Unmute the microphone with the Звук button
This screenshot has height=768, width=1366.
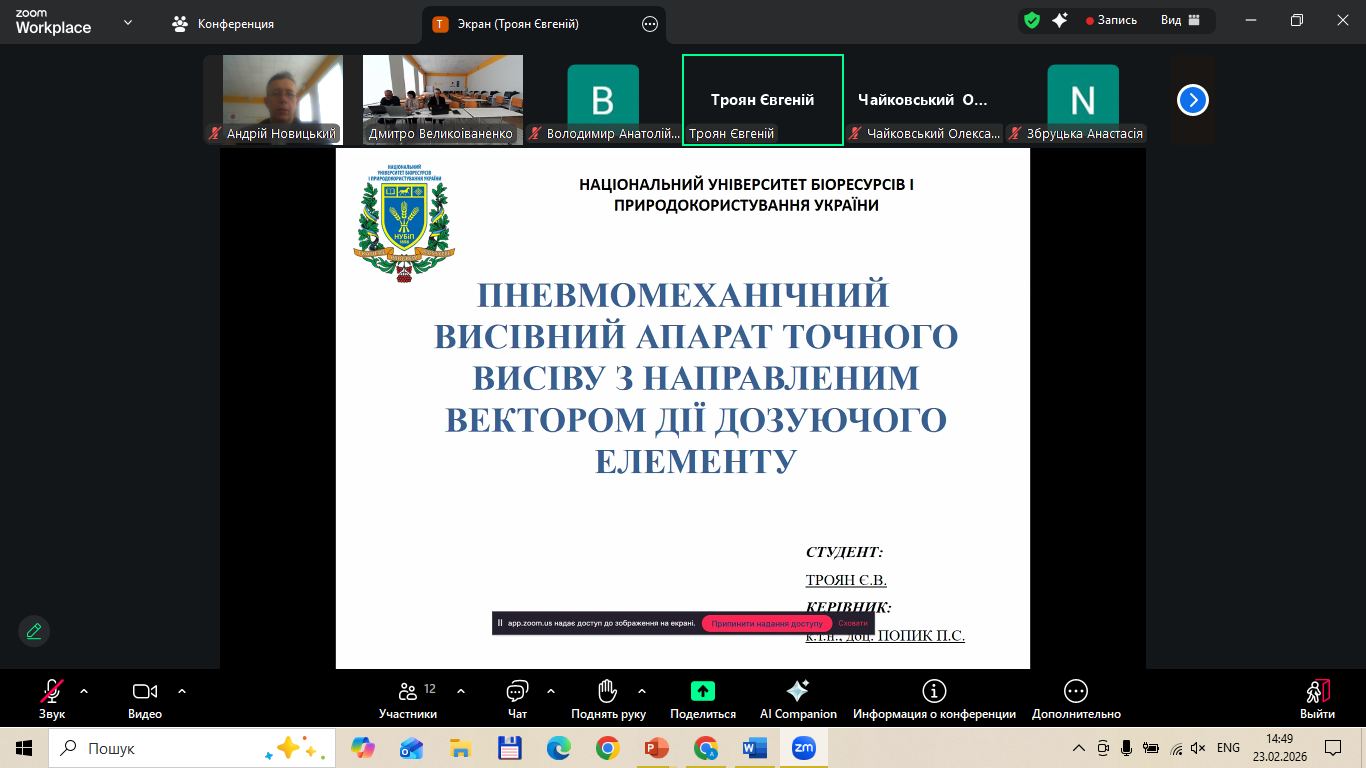tap(52, 699)
